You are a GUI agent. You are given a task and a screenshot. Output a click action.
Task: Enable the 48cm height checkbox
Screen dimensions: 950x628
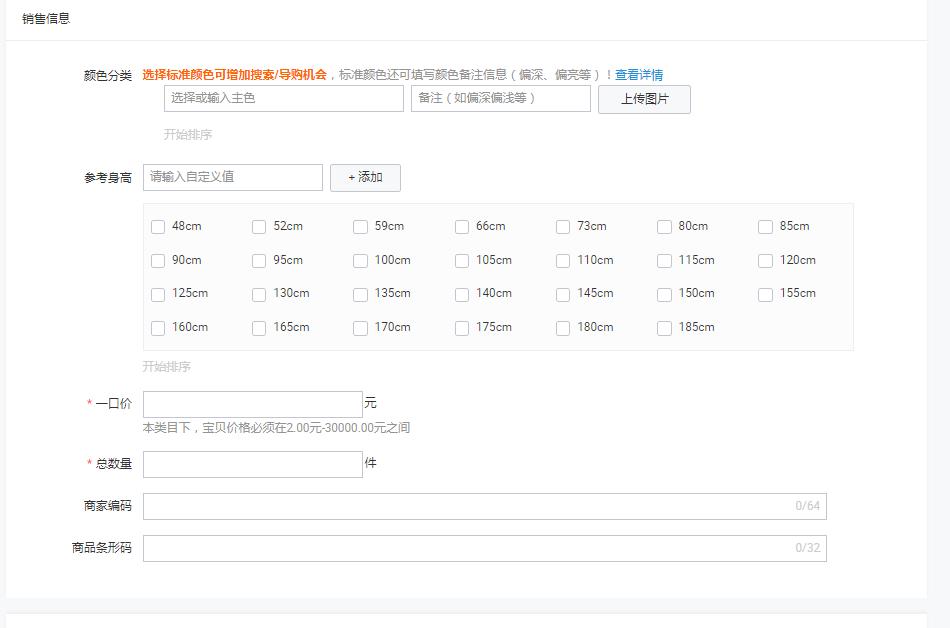tap(157, 227)
